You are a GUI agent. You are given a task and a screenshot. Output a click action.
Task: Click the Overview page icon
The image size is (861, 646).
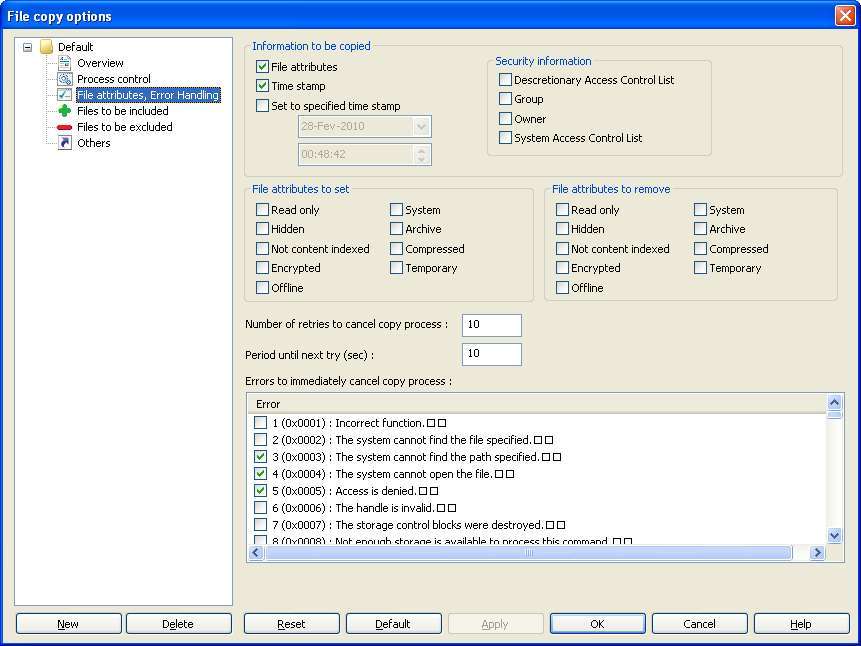(65, 63)
